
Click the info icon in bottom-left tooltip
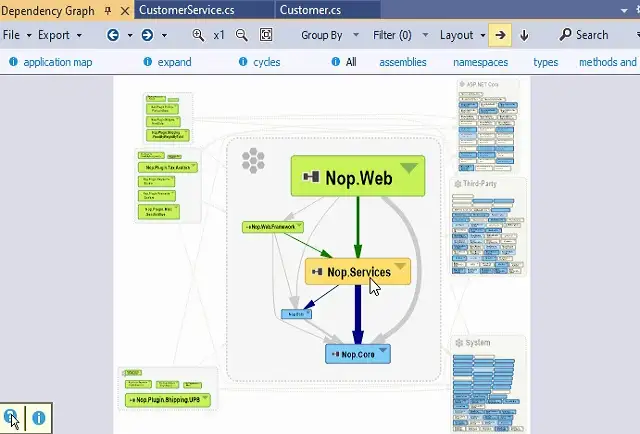[x=39, y=418]
